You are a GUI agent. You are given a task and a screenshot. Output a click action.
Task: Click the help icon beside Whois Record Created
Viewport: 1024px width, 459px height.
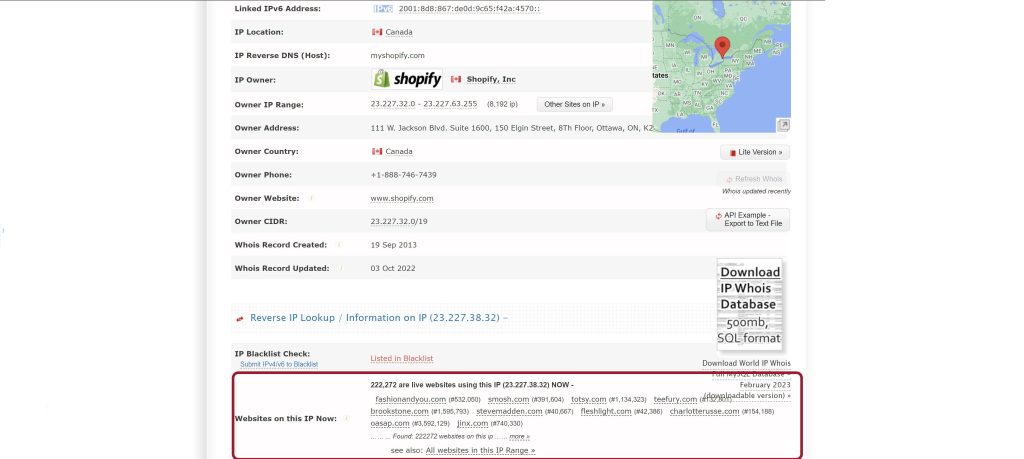[338, 245]
